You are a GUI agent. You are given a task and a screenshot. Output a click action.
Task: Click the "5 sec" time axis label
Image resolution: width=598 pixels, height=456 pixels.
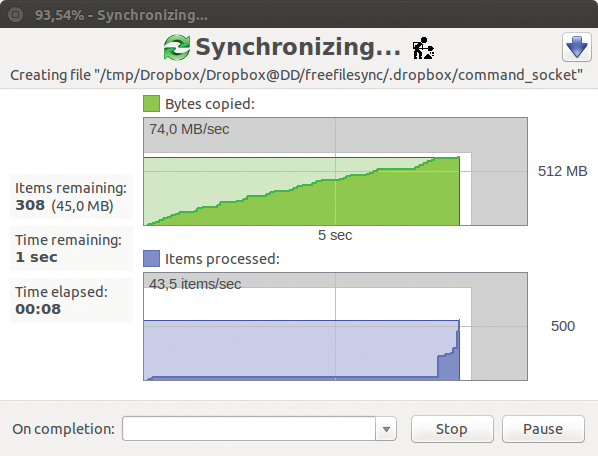click(x=335, y=235)
